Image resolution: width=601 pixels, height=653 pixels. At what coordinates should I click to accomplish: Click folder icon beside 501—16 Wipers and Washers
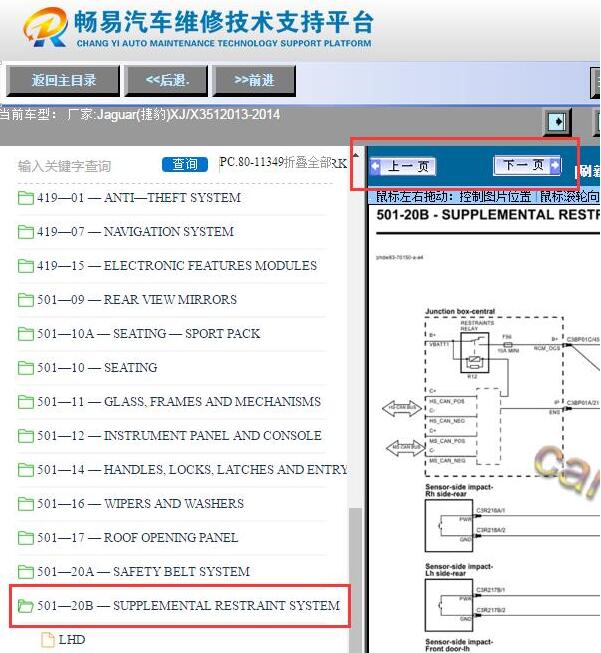coord(26,504)
